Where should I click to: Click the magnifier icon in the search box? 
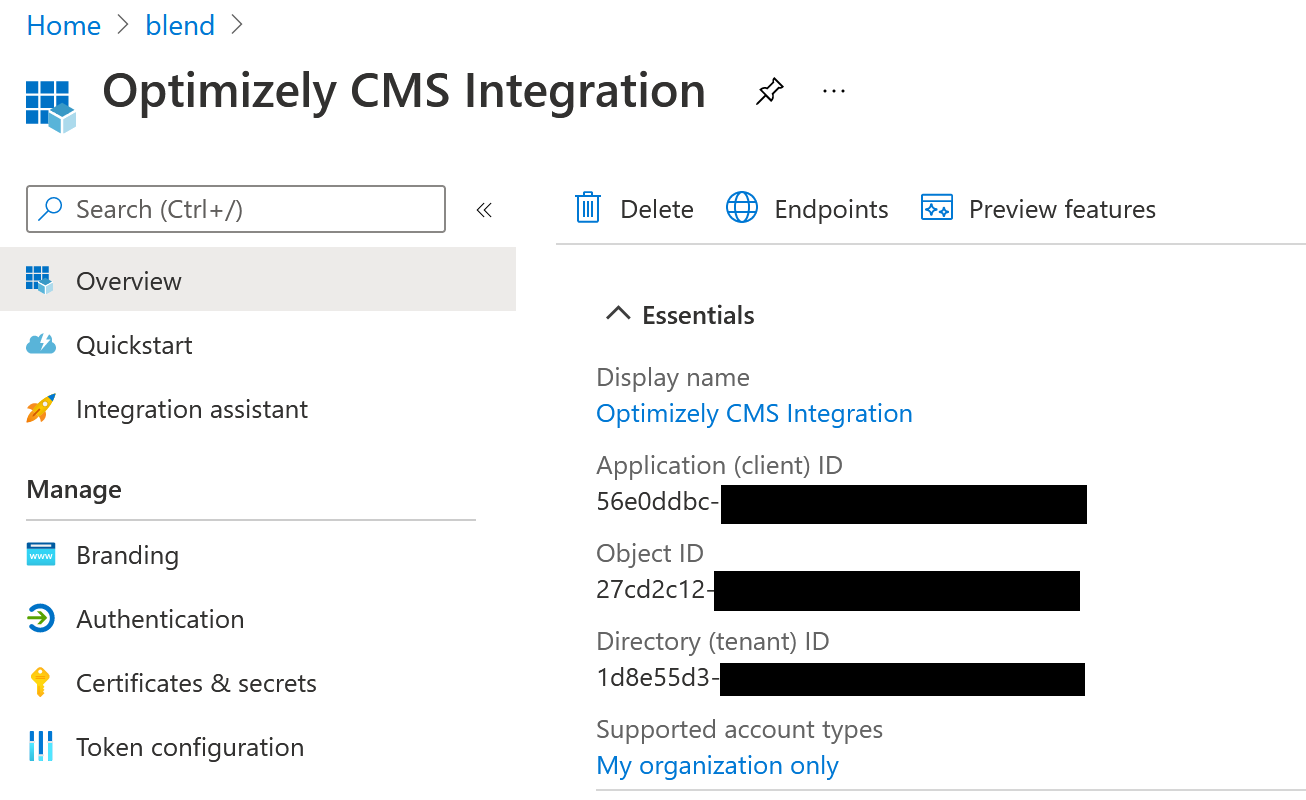[x=50, y=208]
